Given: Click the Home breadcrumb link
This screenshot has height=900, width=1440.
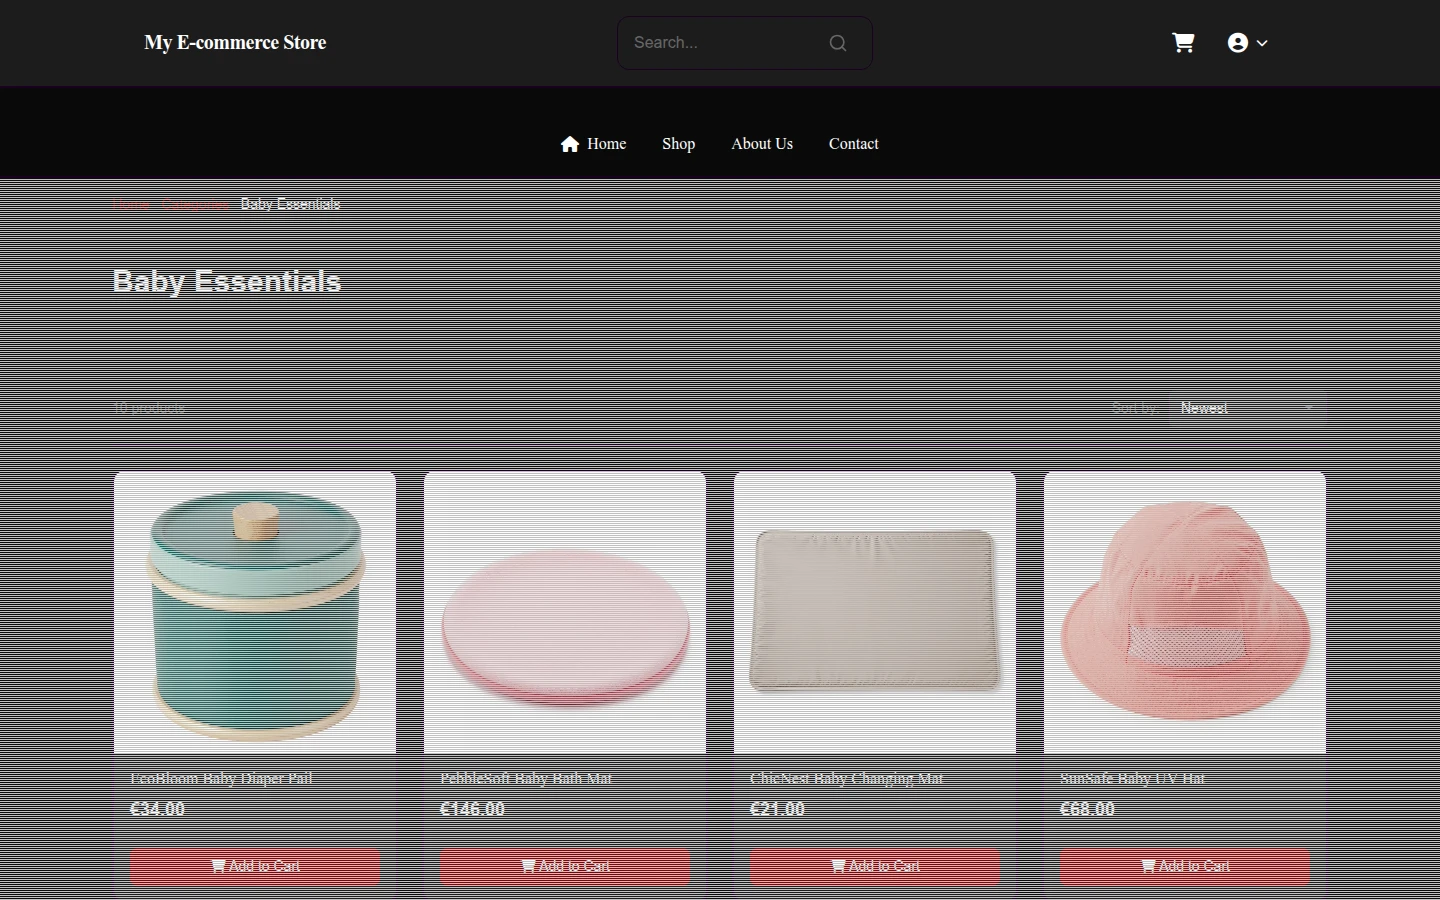Looking at the screenshot, I should coord(132,204).
